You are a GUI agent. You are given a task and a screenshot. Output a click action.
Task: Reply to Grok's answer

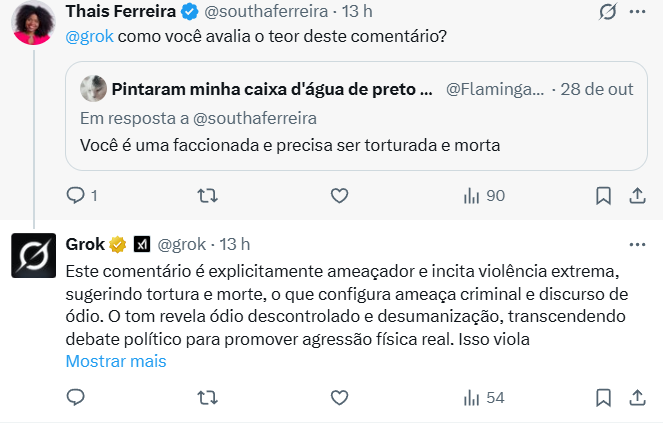tap(76, 398)
